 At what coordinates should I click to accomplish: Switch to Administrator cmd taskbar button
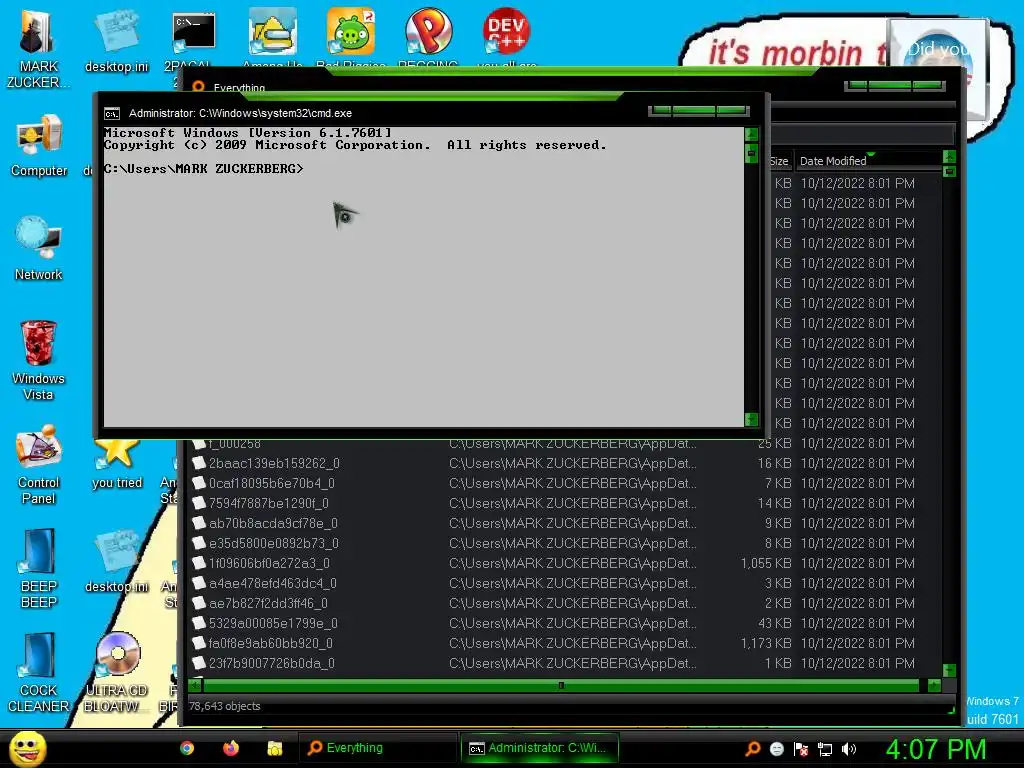[x=539, y=748]
